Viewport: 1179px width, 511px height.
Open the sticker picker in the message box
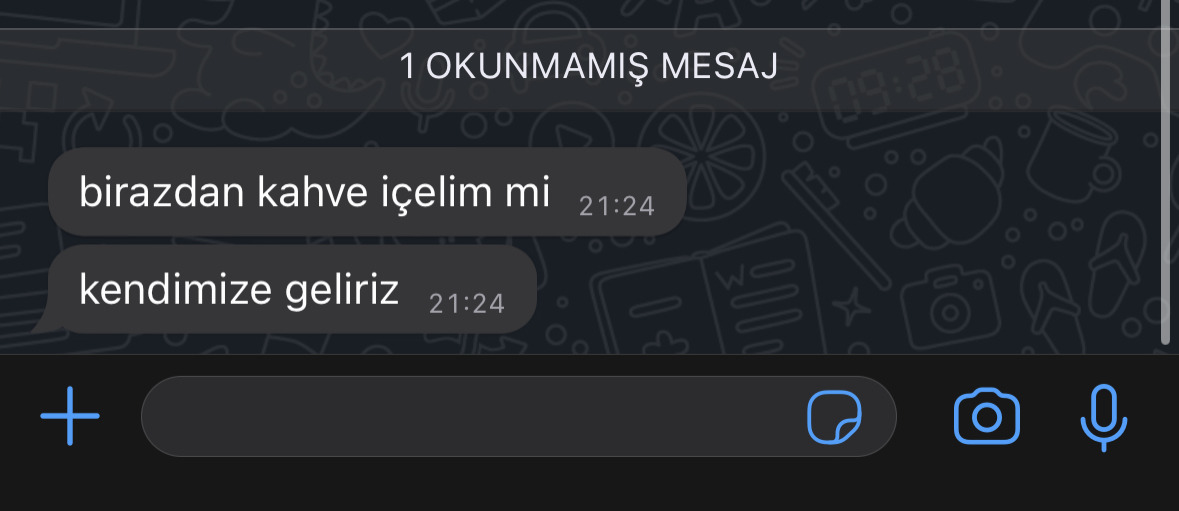point(834,417)
